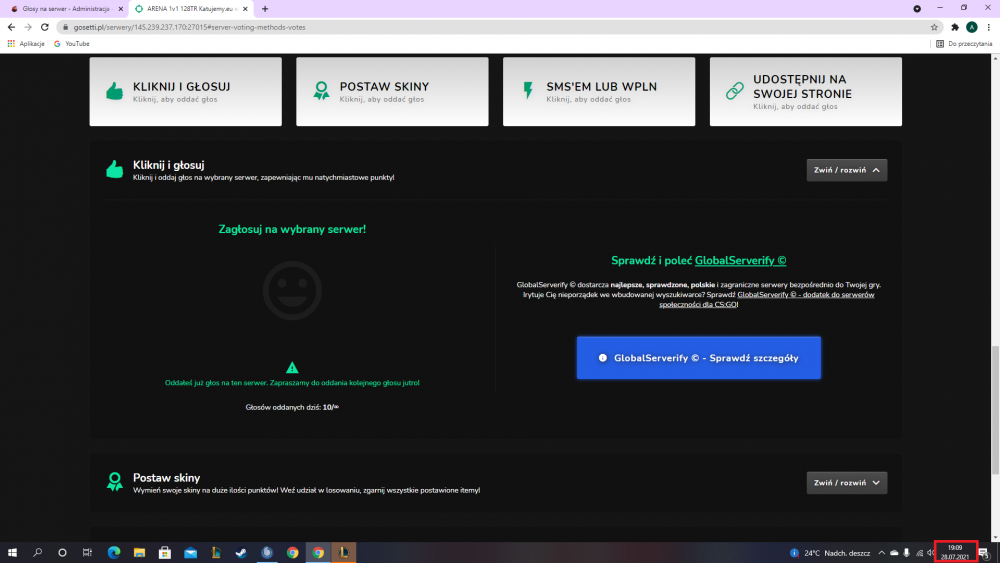The image size is (1000, 563).
Task: Click the chain link icon on UDOSTĘPNIJ card
Action: tap(735, 91)
